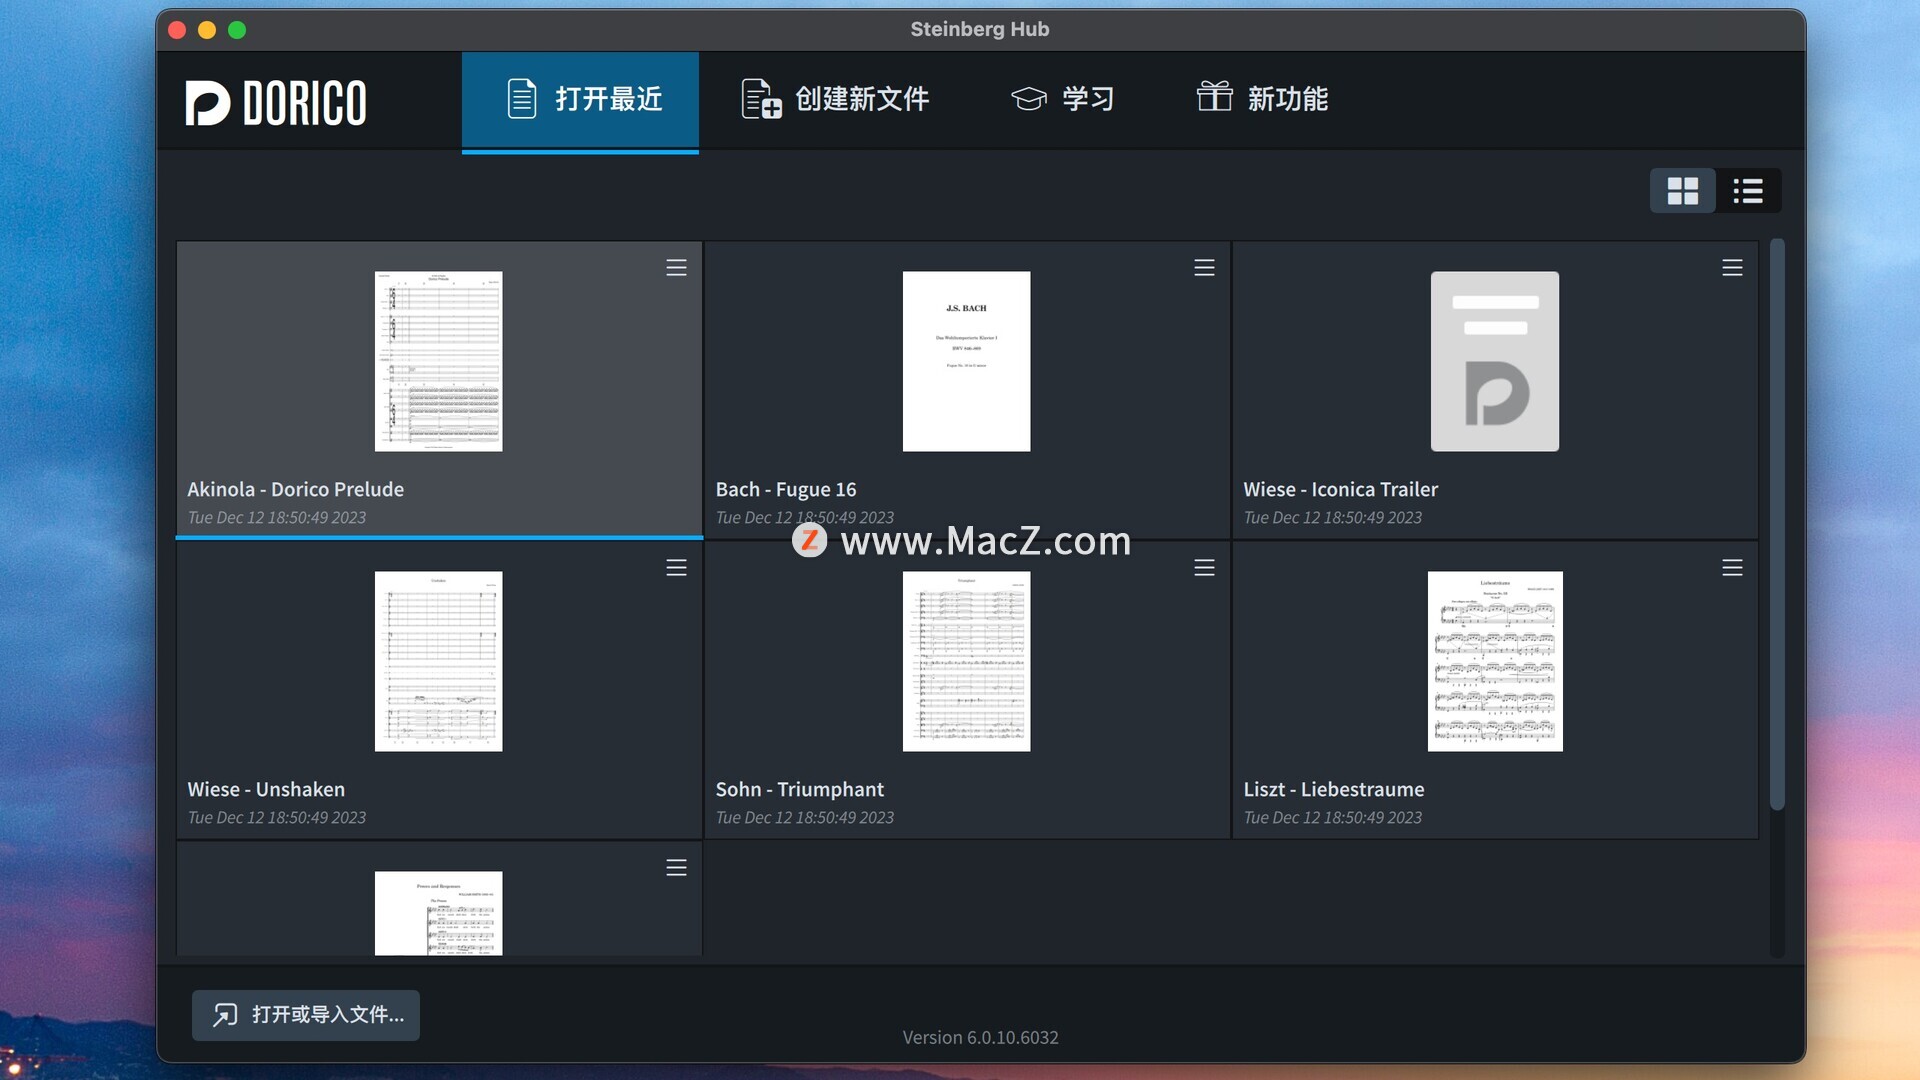Open Sohn - Triumphant score thumbnail
1920x1080 pixels.
966,661
